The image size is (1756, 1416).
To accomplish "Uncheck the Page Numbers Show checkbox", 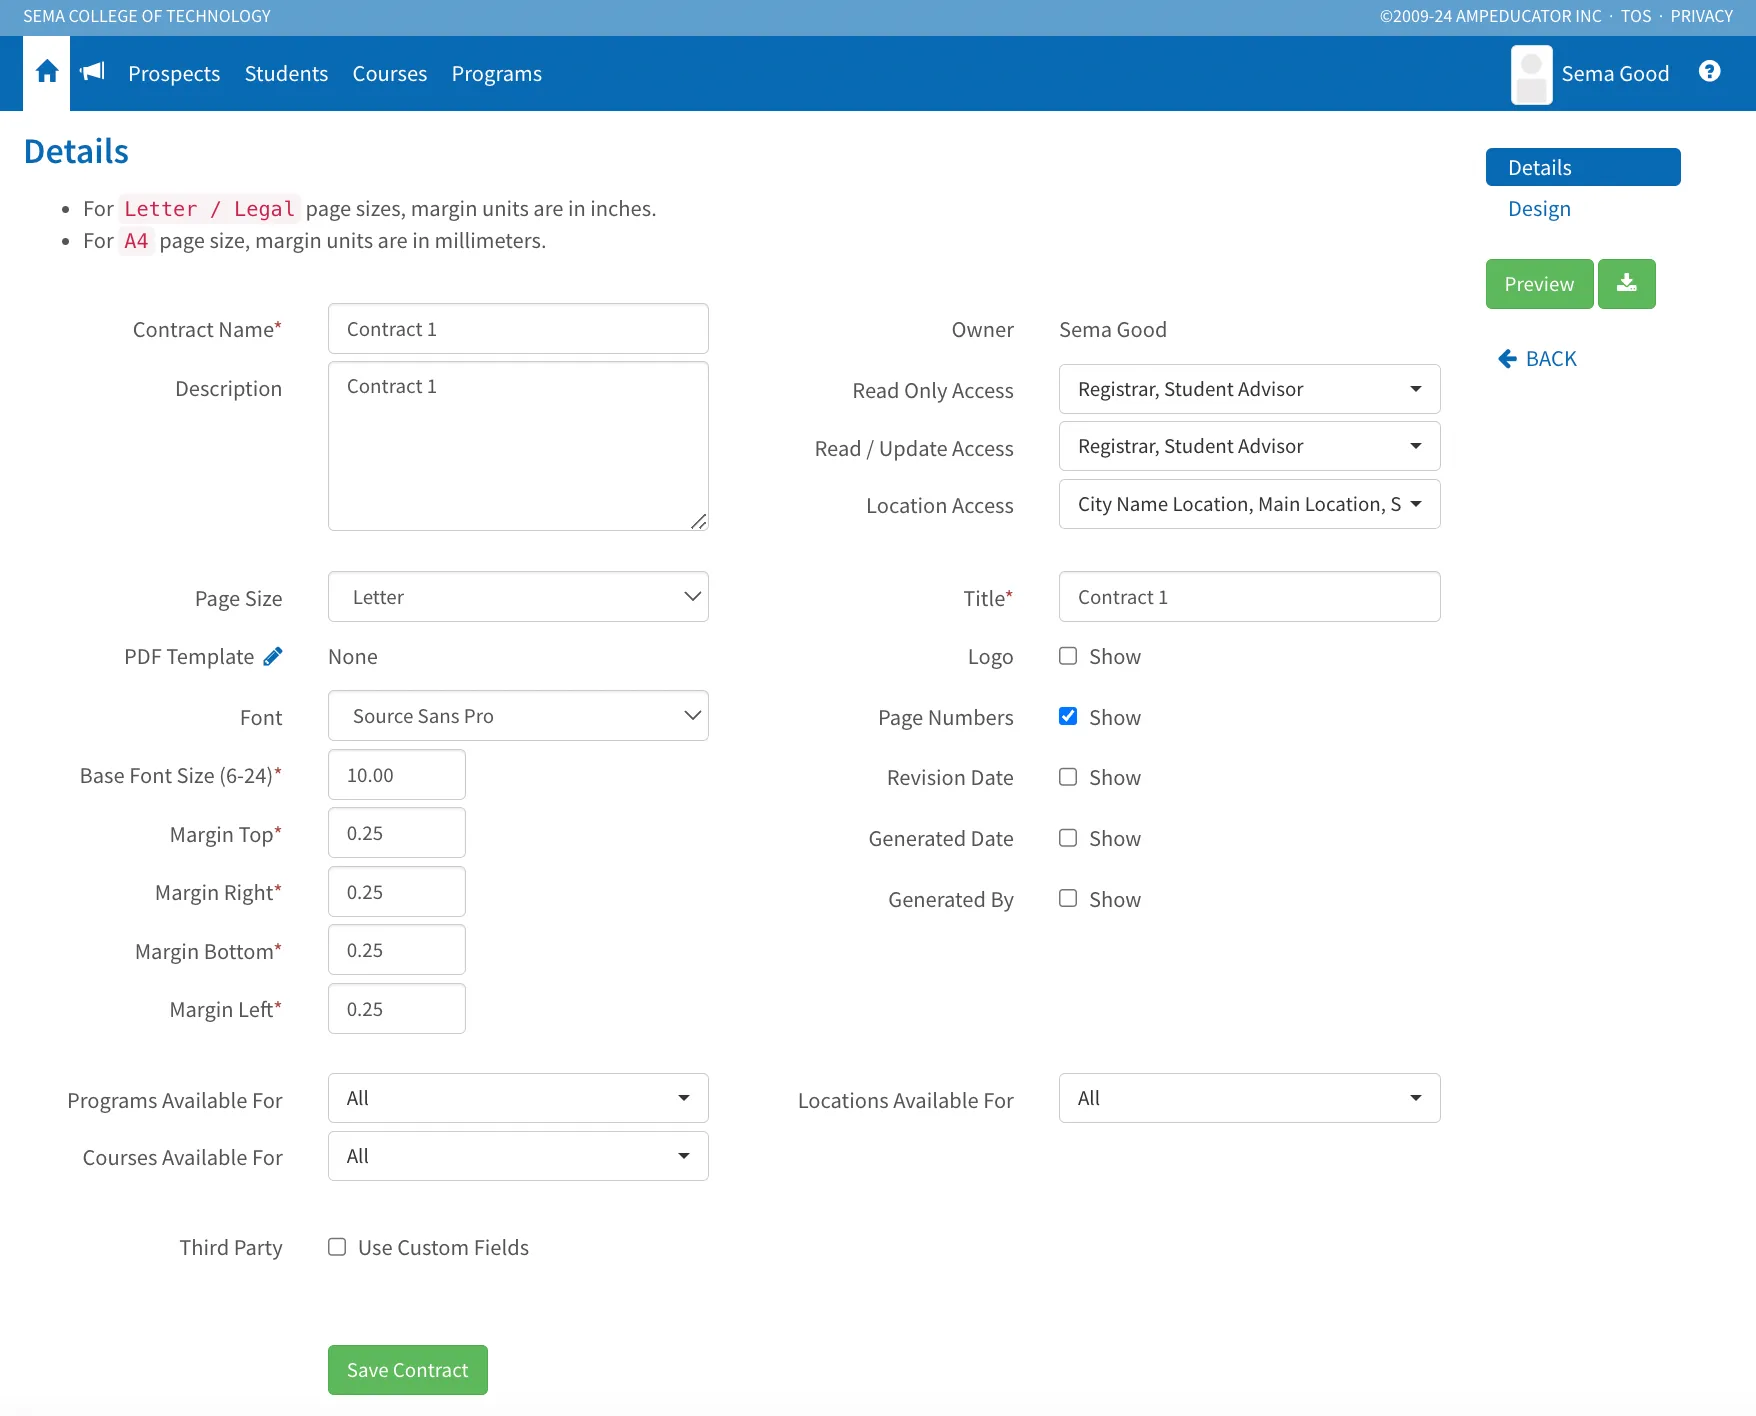I will 1068,717.
